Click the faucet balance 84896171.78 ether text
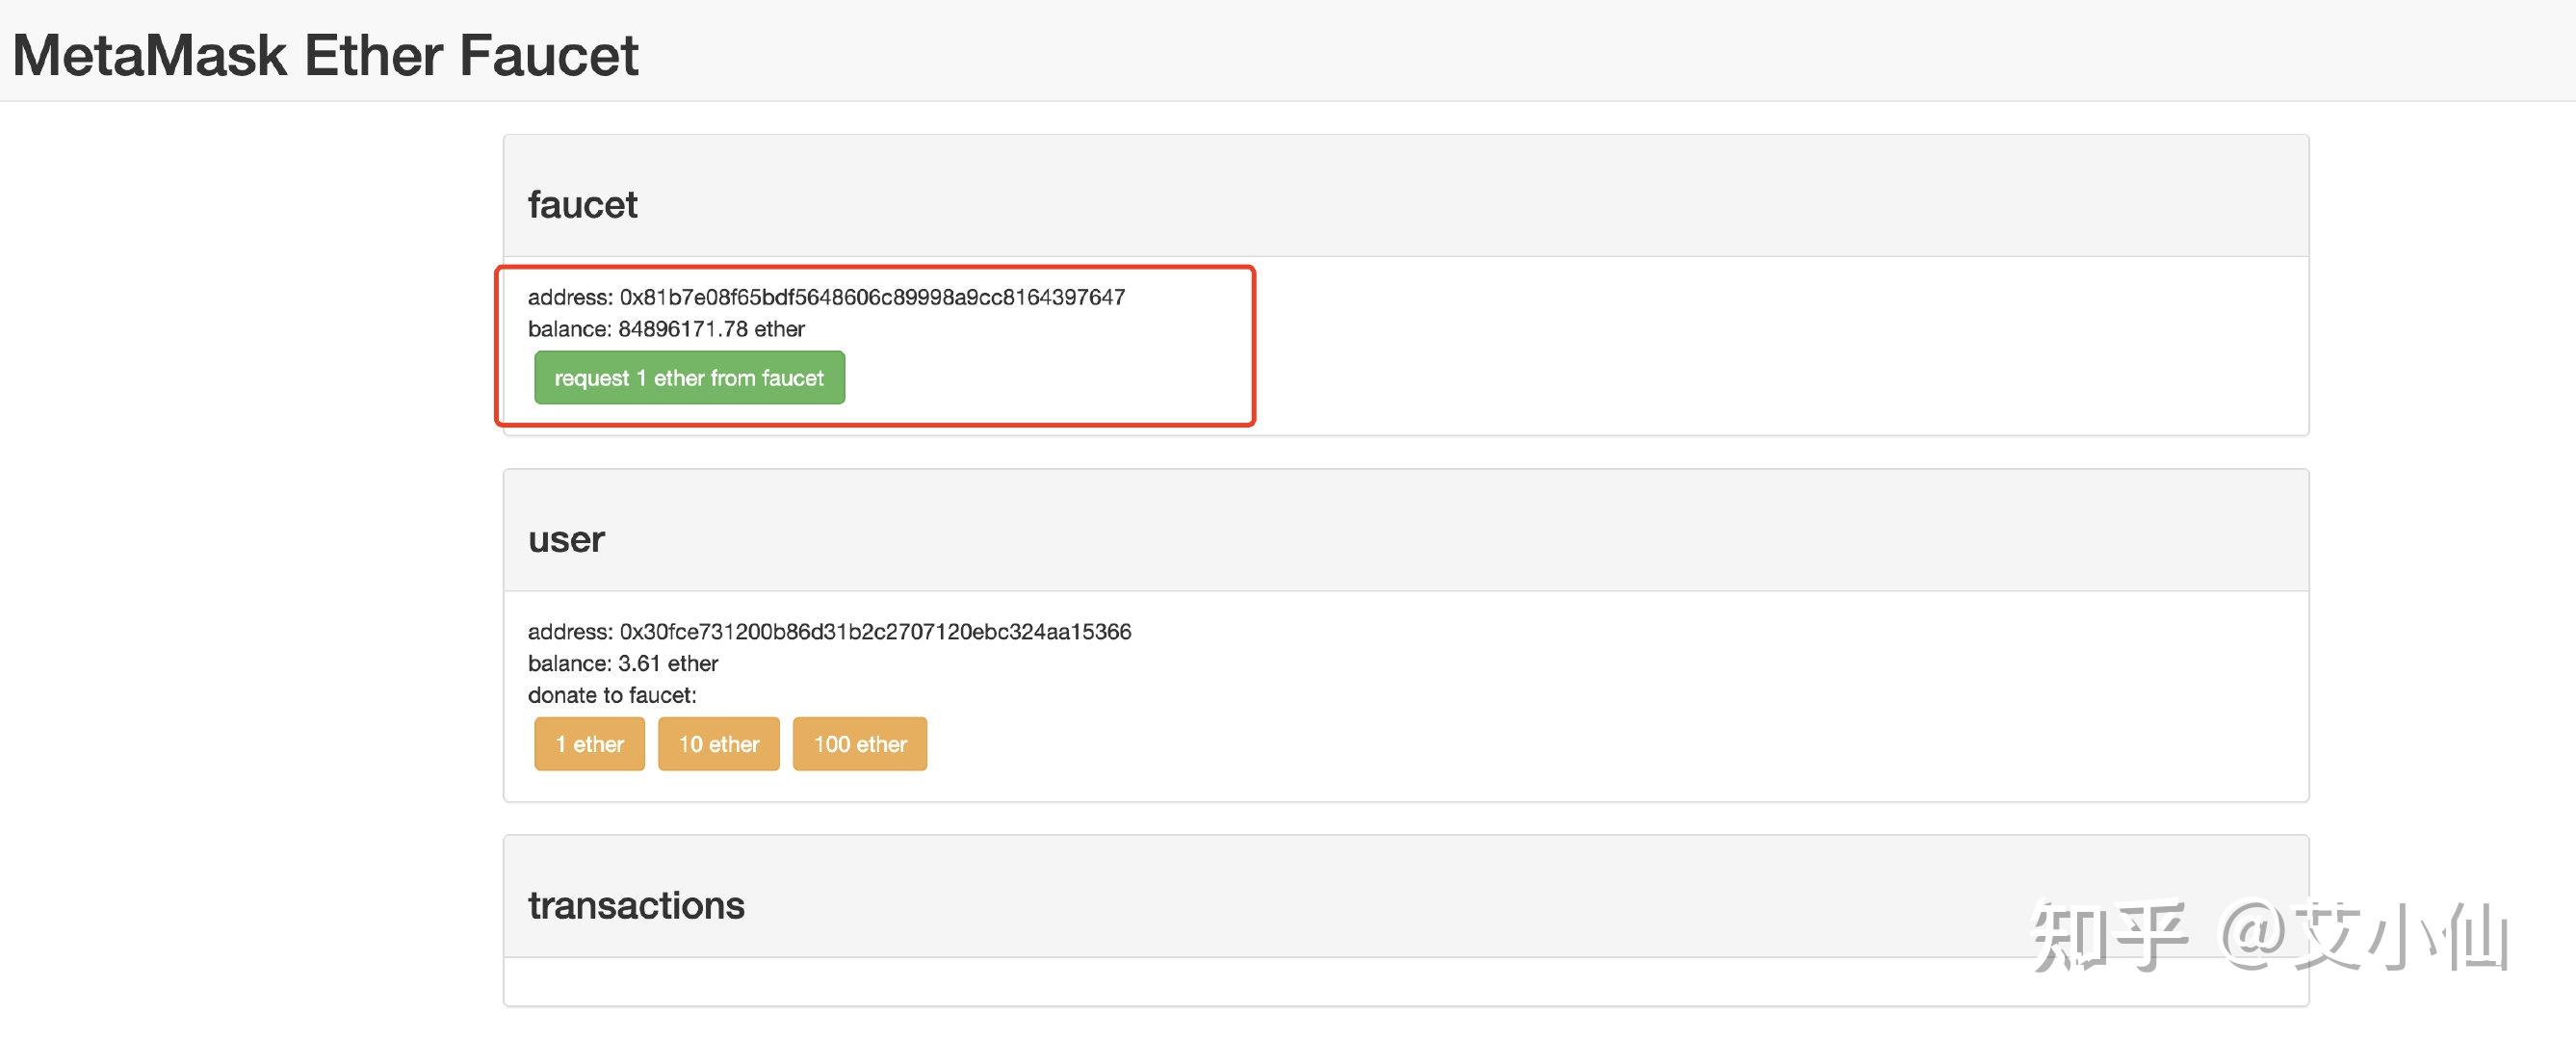2576x1040 pixels. coord(666,329)
